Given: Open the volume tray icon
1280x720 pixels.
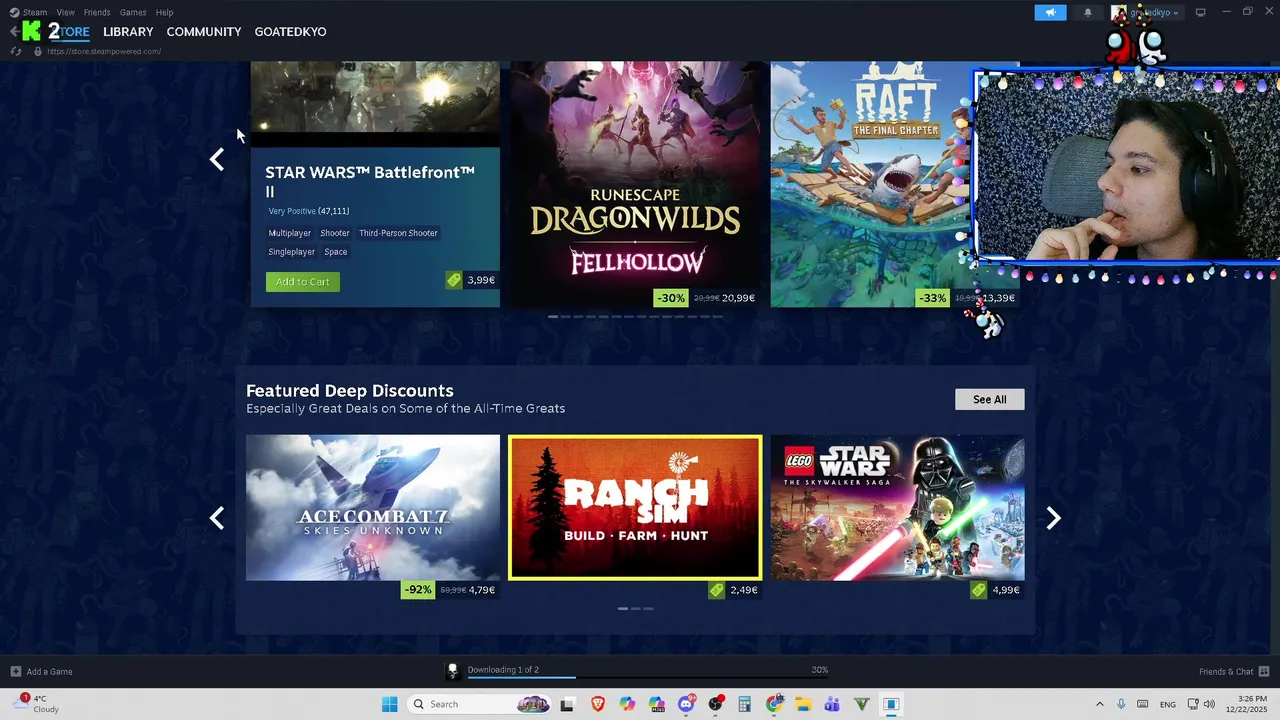Looking at the screenshot, I should pyautogui.click(x=1208, y=704).
